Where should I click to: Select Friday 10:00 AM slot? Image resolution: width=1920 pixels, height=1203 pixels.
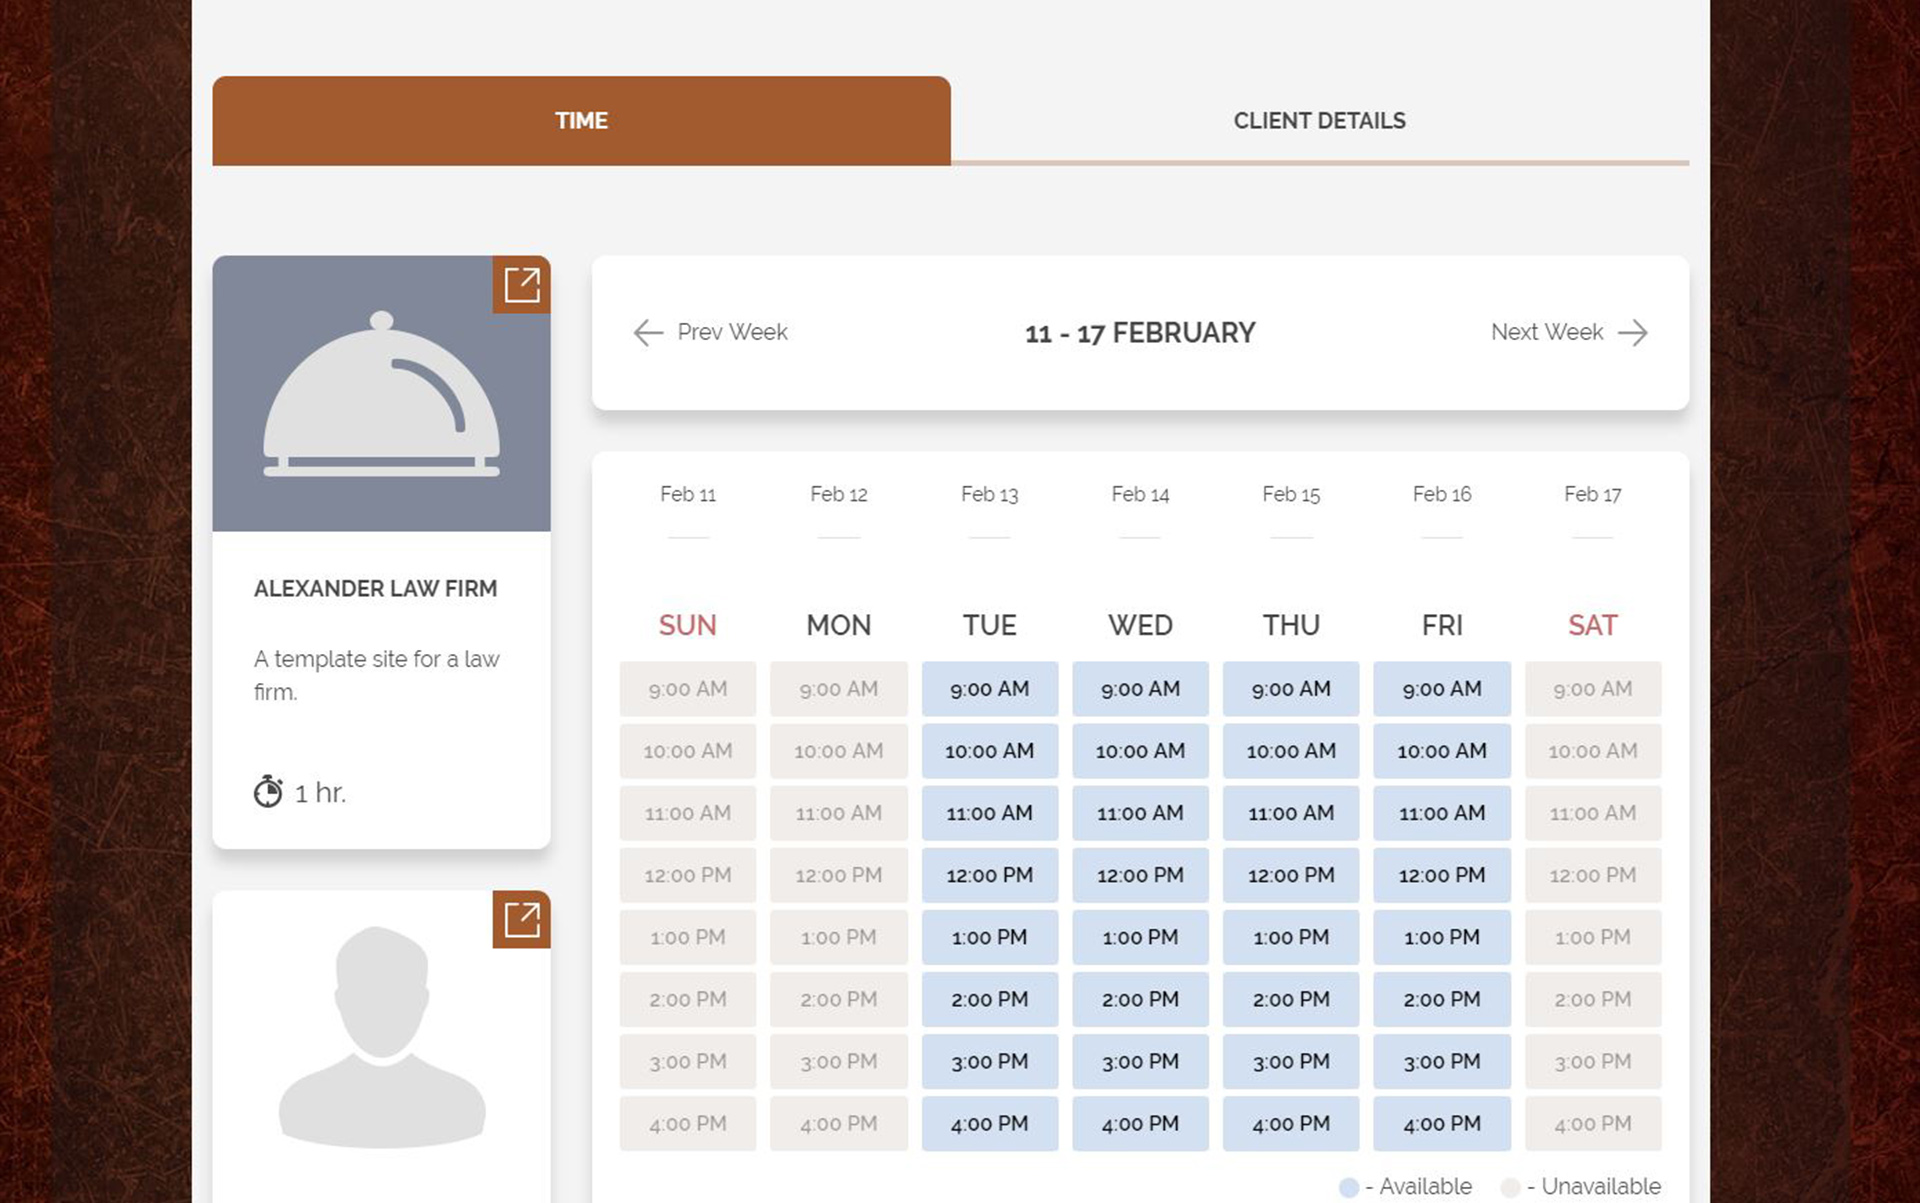coord(1442,751)
